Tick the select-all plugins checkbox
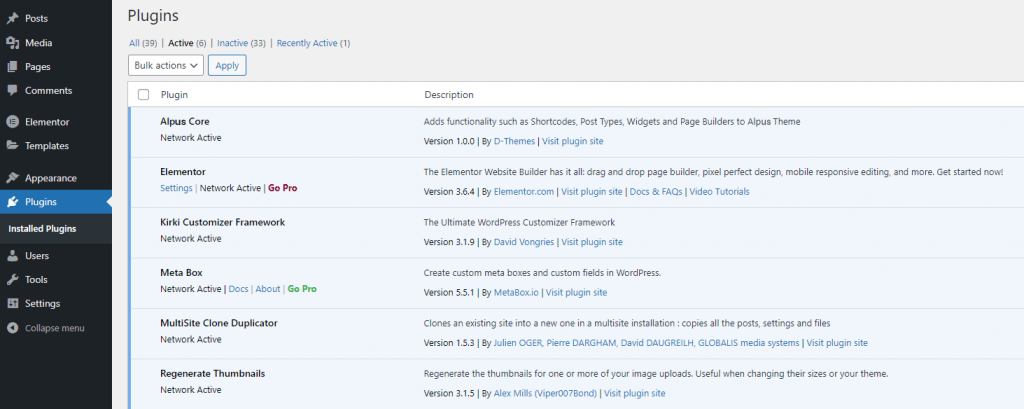The width and height of the screenshot is (1024, 409). click(x=144, y=95)
